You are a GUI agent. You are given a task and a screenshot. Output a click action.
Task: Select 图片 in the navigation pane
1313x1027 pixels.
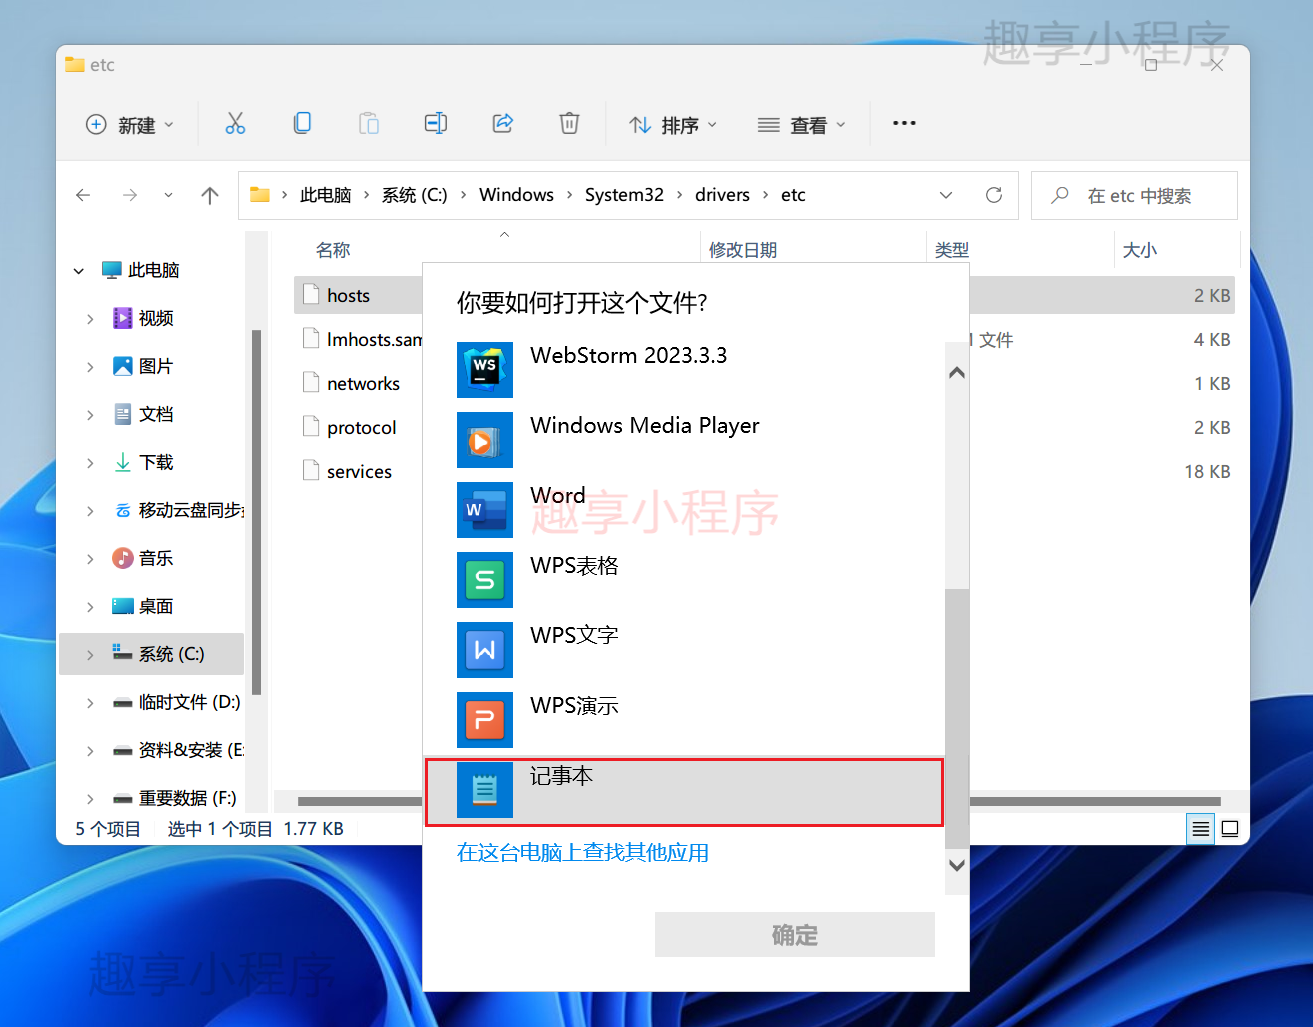tap(155, 366)
